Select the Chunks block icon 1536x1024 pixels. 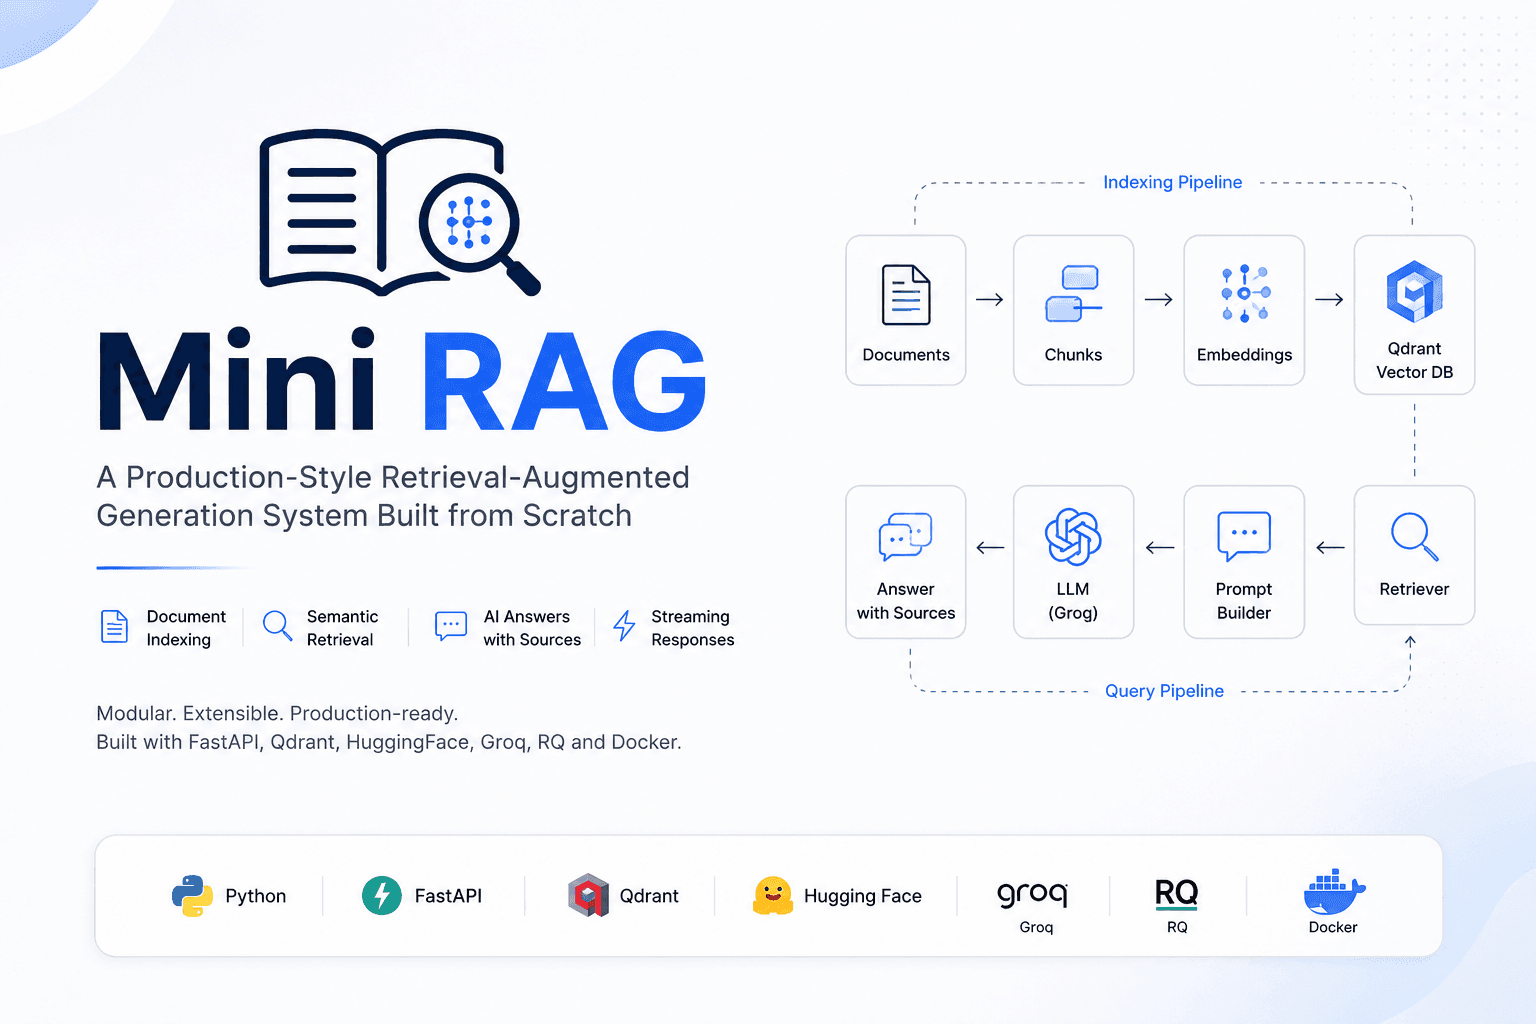click(x=1073, y=294)
